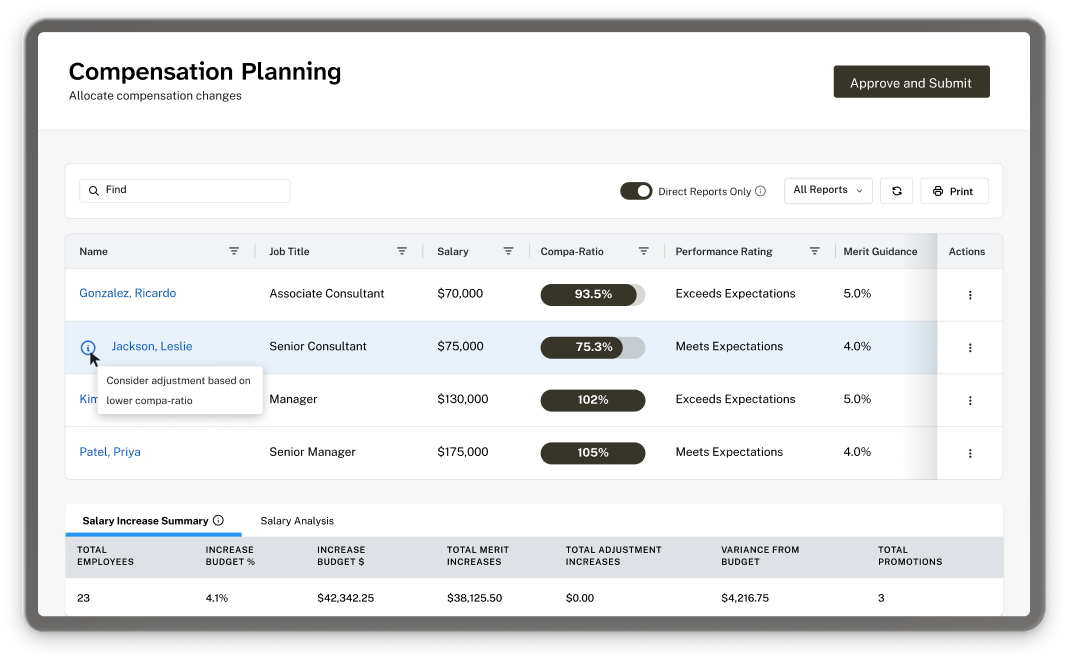
Task: Open actions menu for Gonzalez, Ricardo
Action: (x=969, y=295)
